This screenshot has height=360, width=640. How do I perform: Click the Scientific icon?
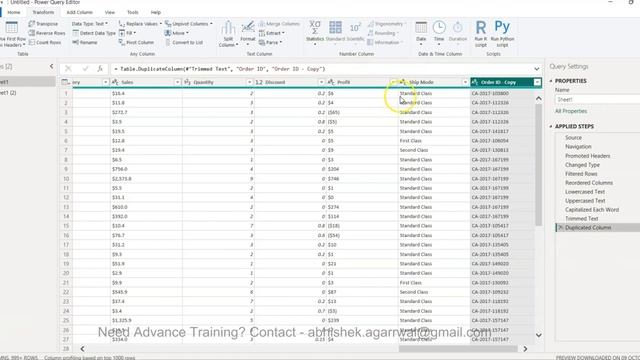click(355, 27)
